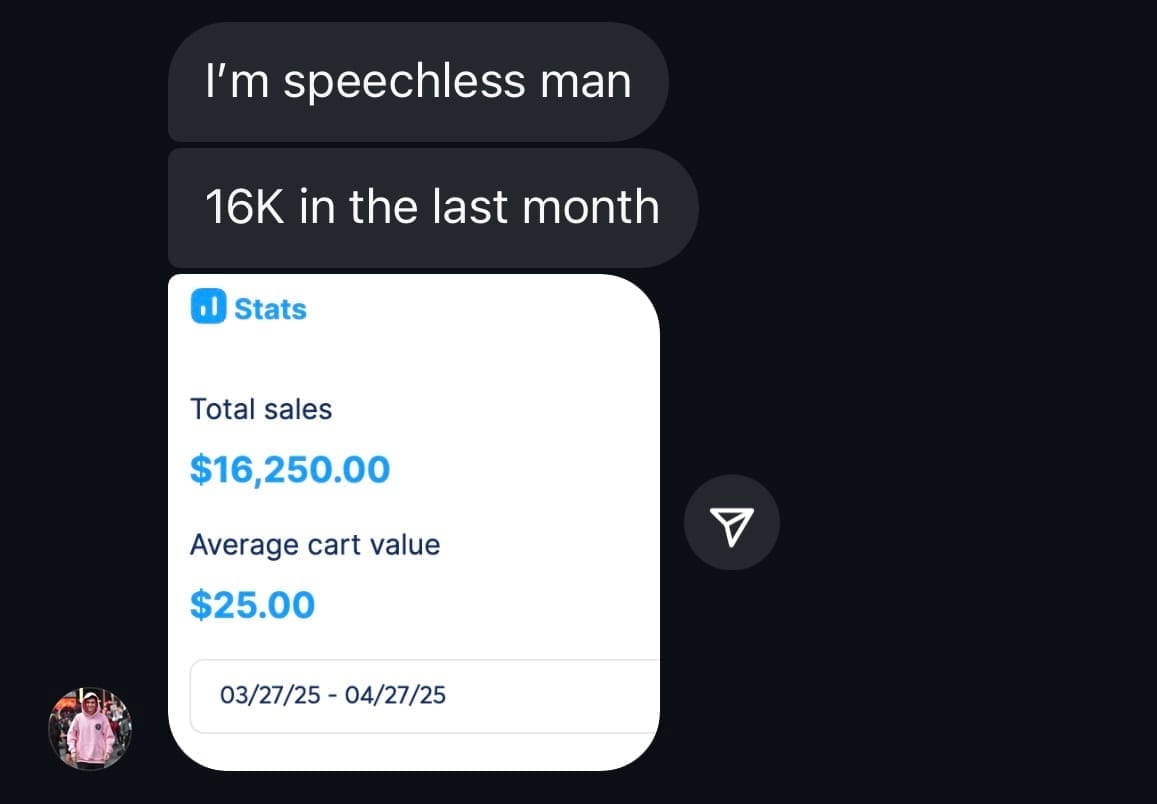Tap the forward arrow icon beside the image
Viewport: 1157px width, 804px height.
click(x=731, y=522)
